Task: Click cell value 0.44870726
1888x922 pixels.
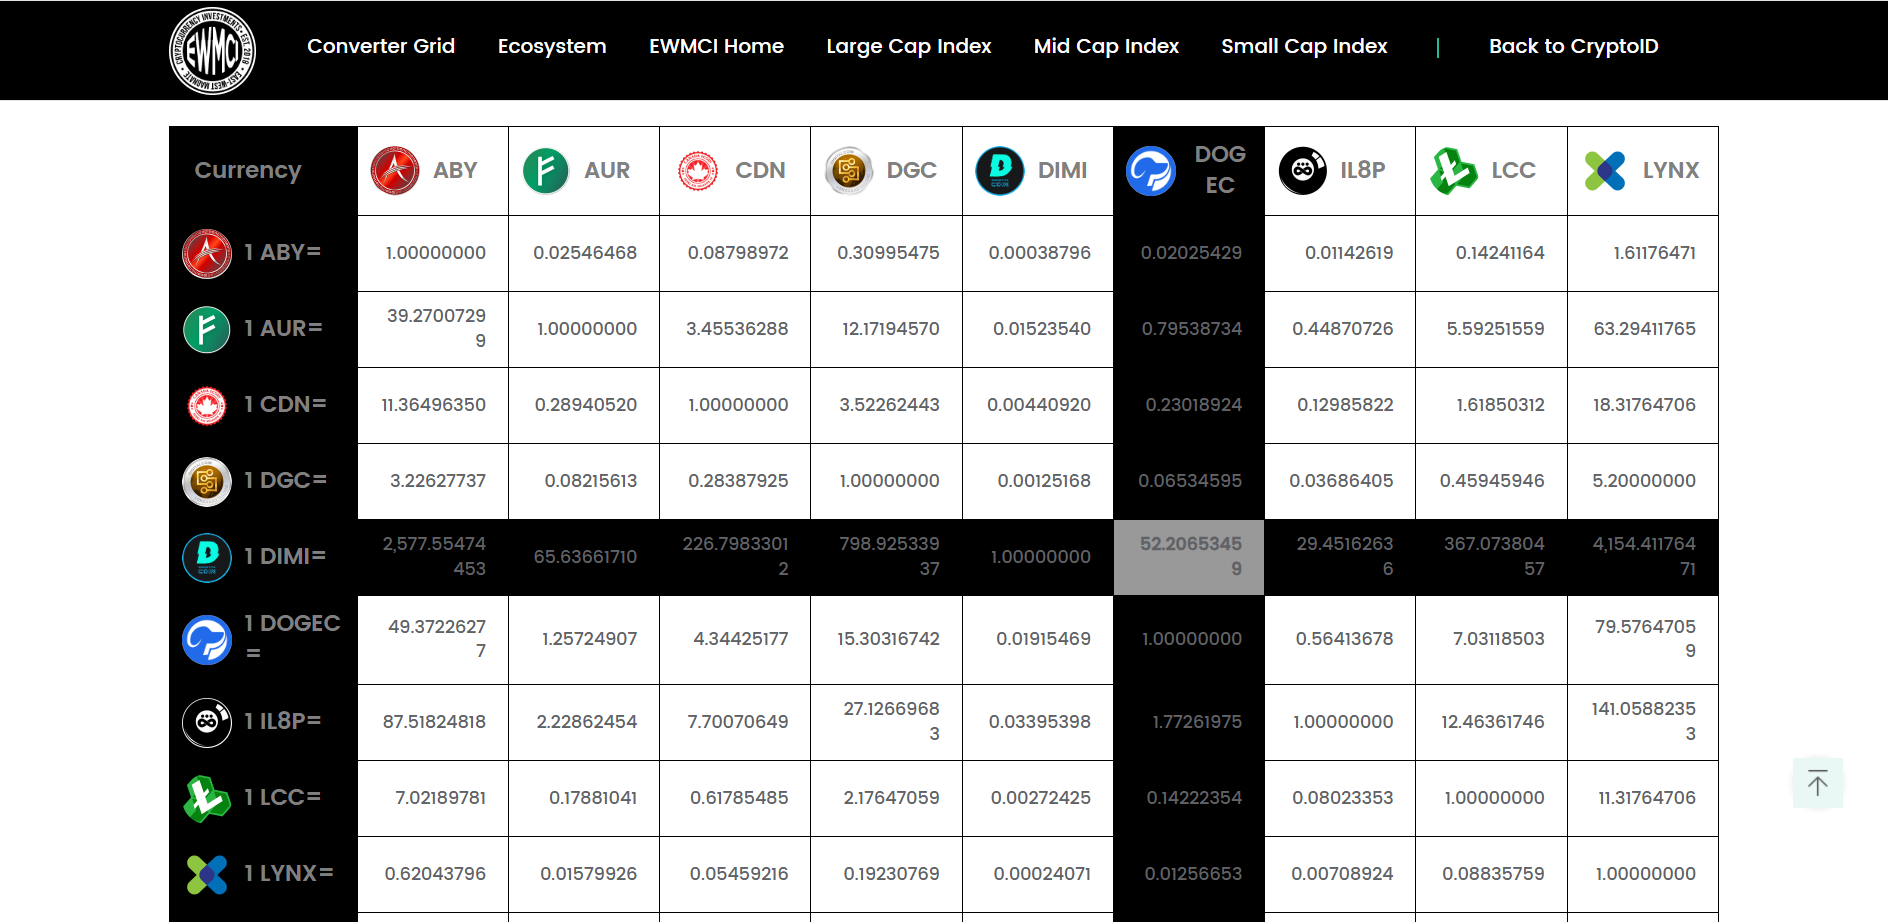Action: [1342, 329]
